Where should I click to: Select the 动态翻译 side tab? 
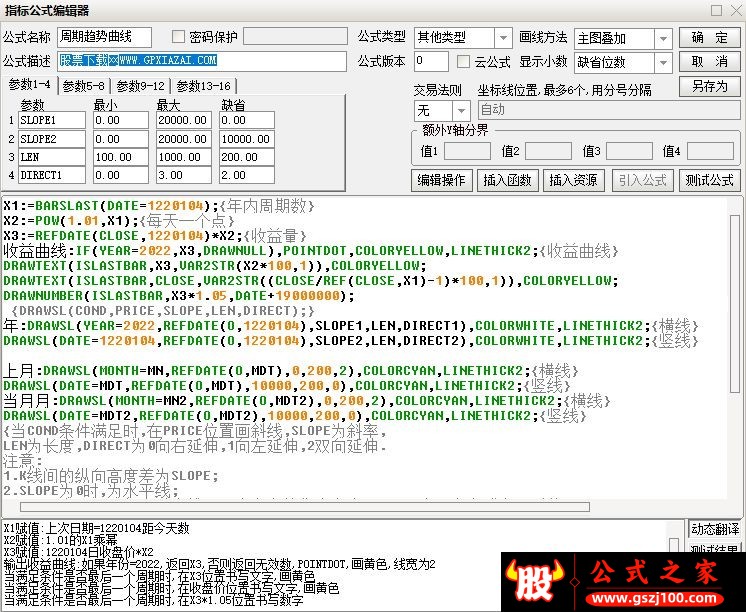[715, 530]
